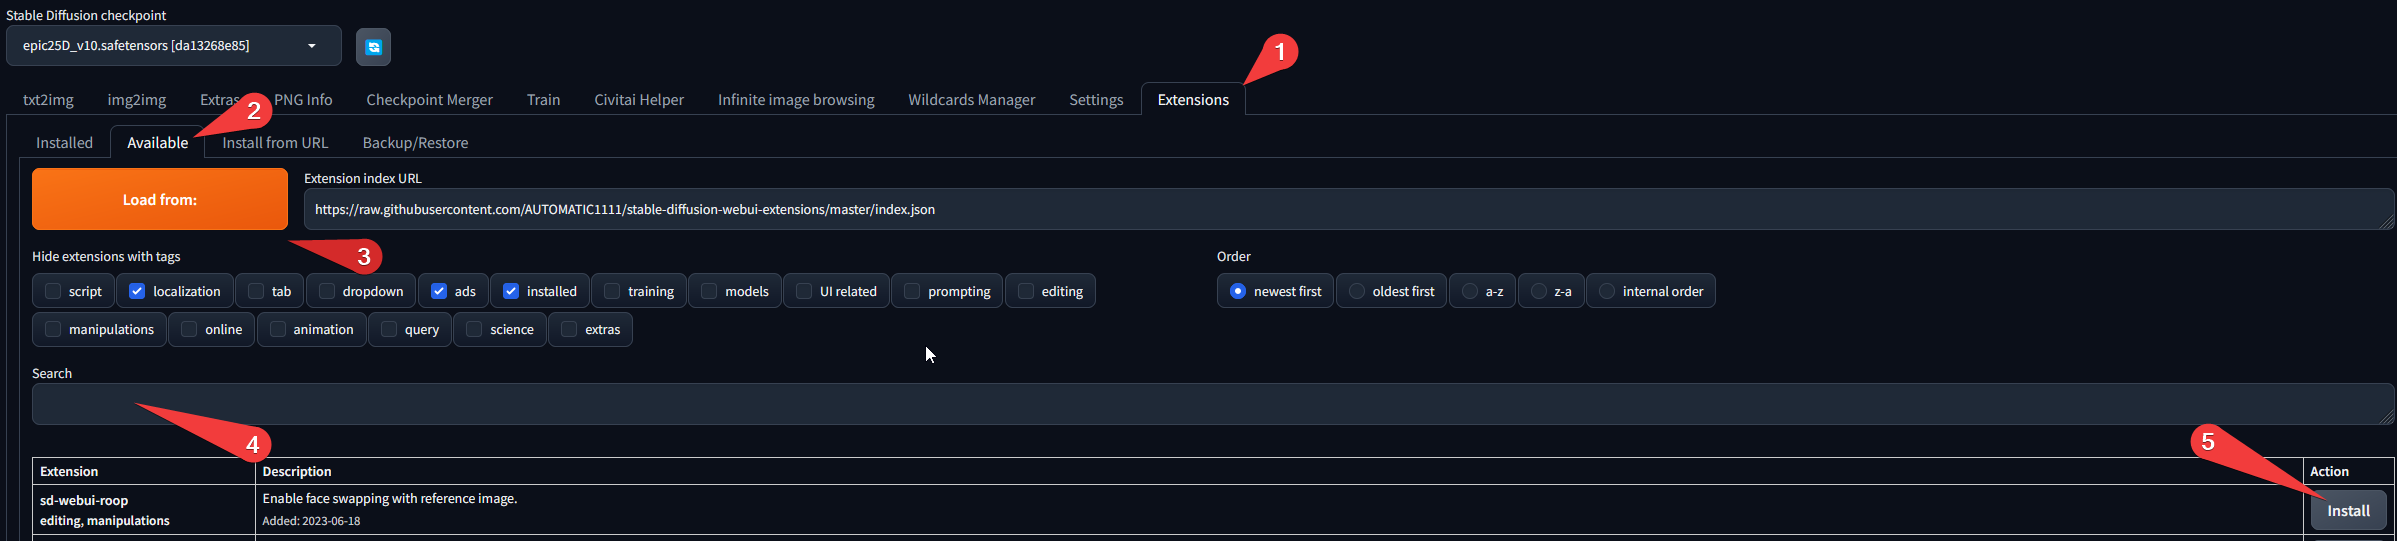Image resolution: width=2397 pixels, height=541 pixels.
Task: Open the Backup/Restore tab
Action: [x=415, y=143]
